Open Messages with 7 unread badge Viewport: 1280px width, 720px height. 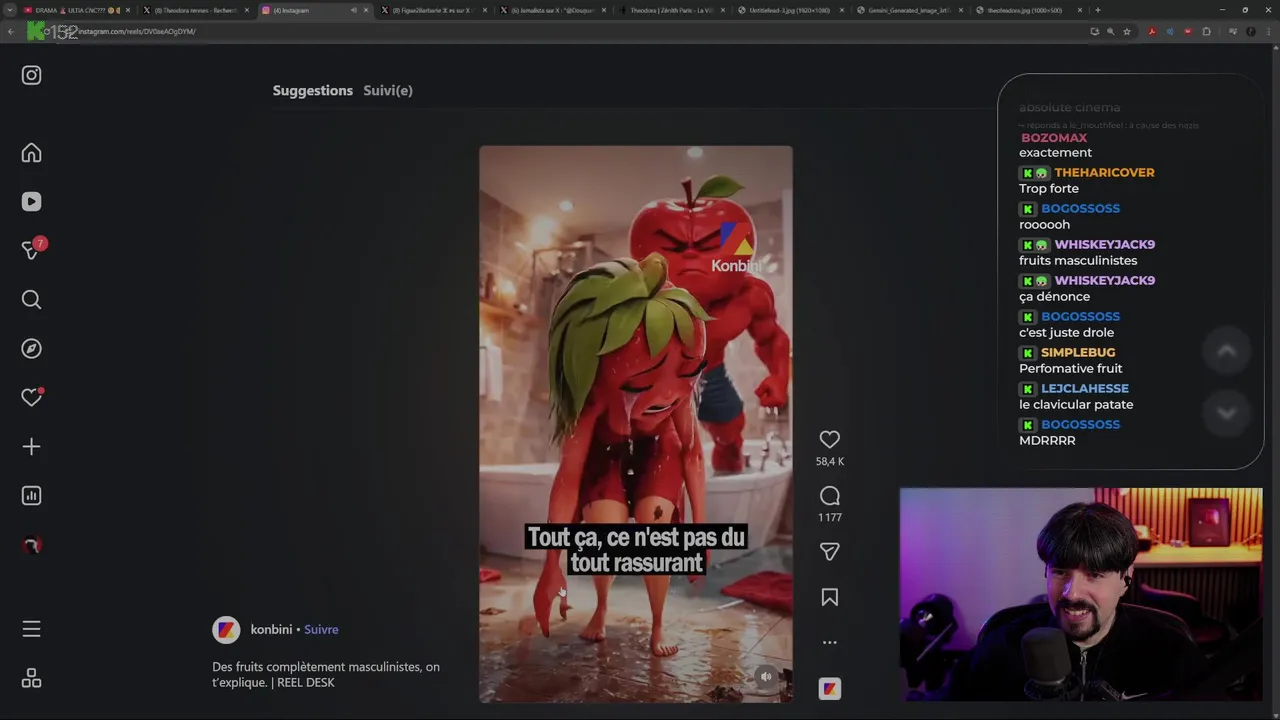point(31,250)
